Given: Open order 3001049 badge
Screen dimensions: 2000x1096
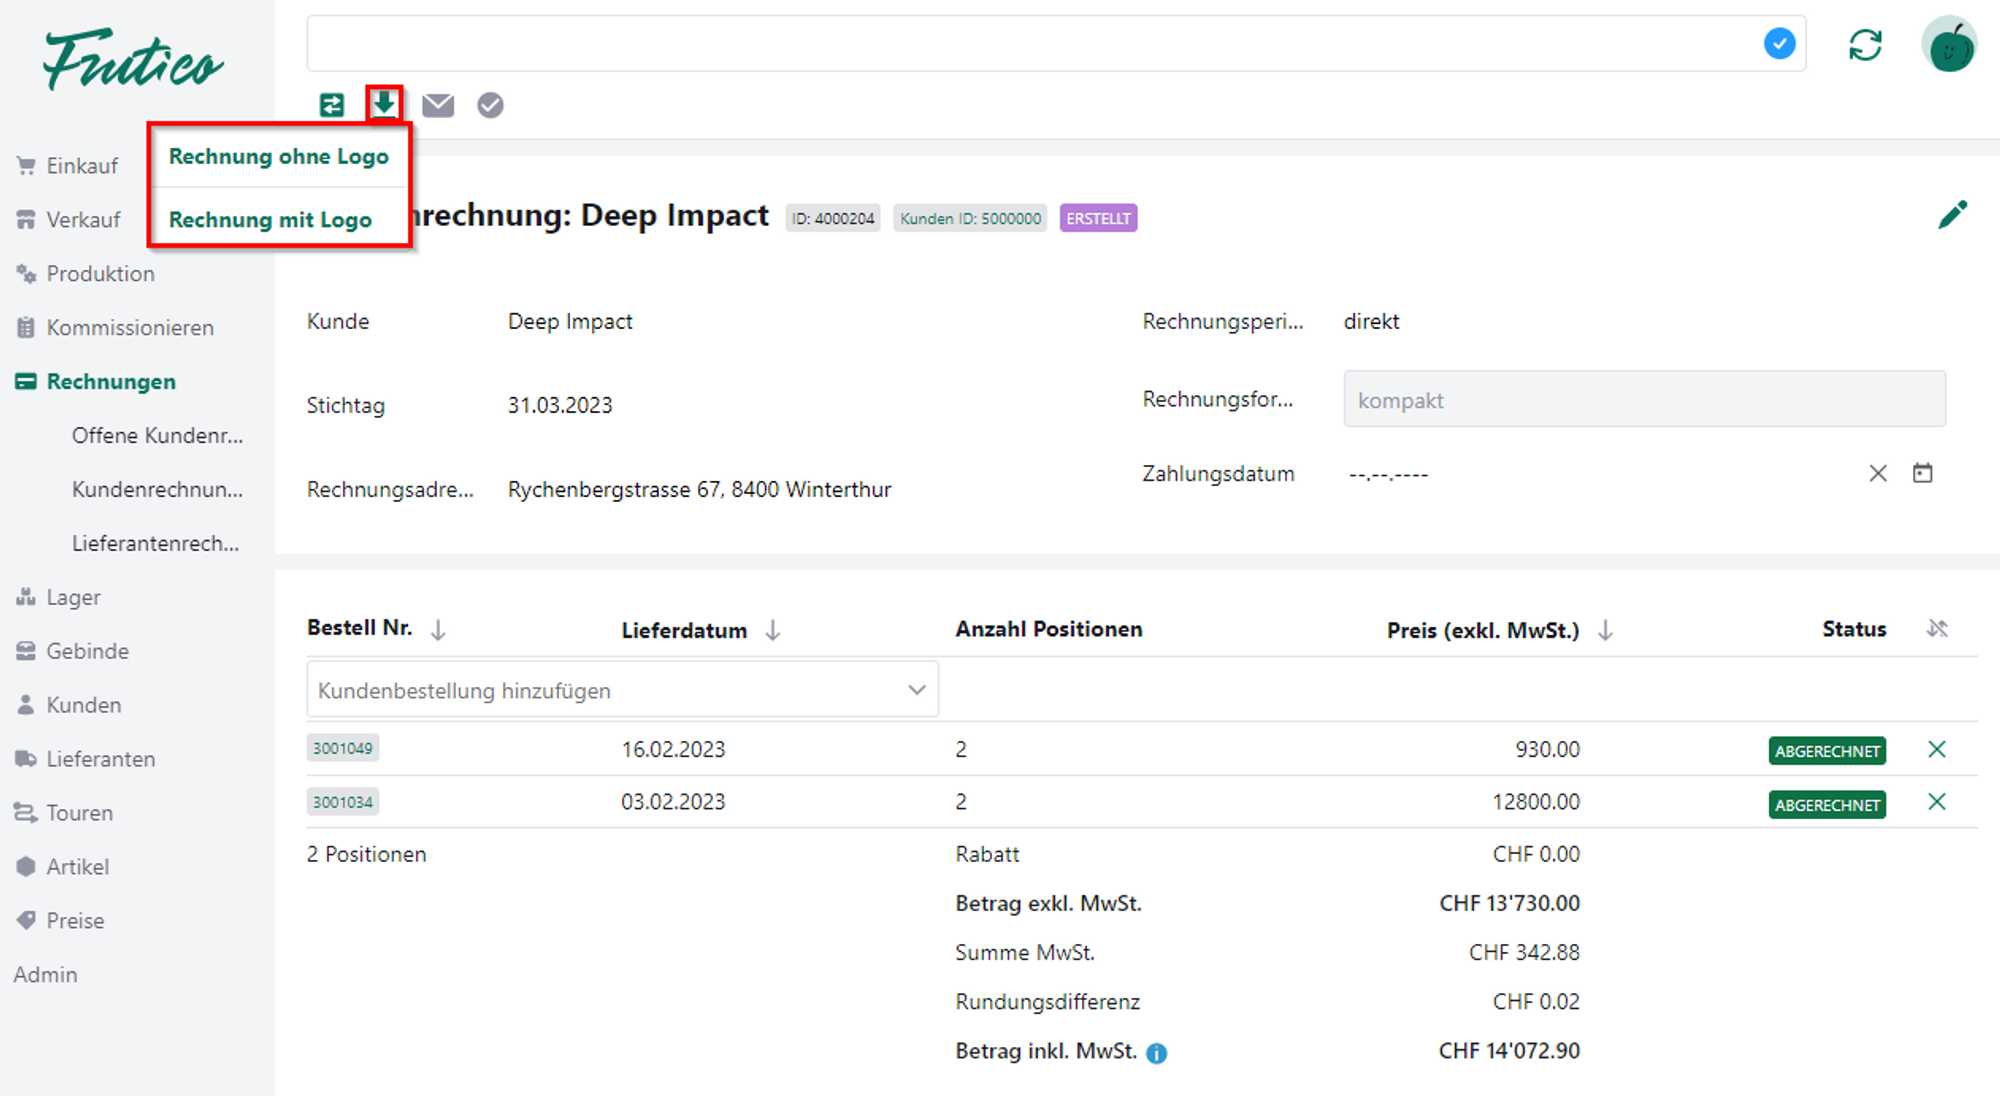Looking at the screenshot, I should point(342,748).
